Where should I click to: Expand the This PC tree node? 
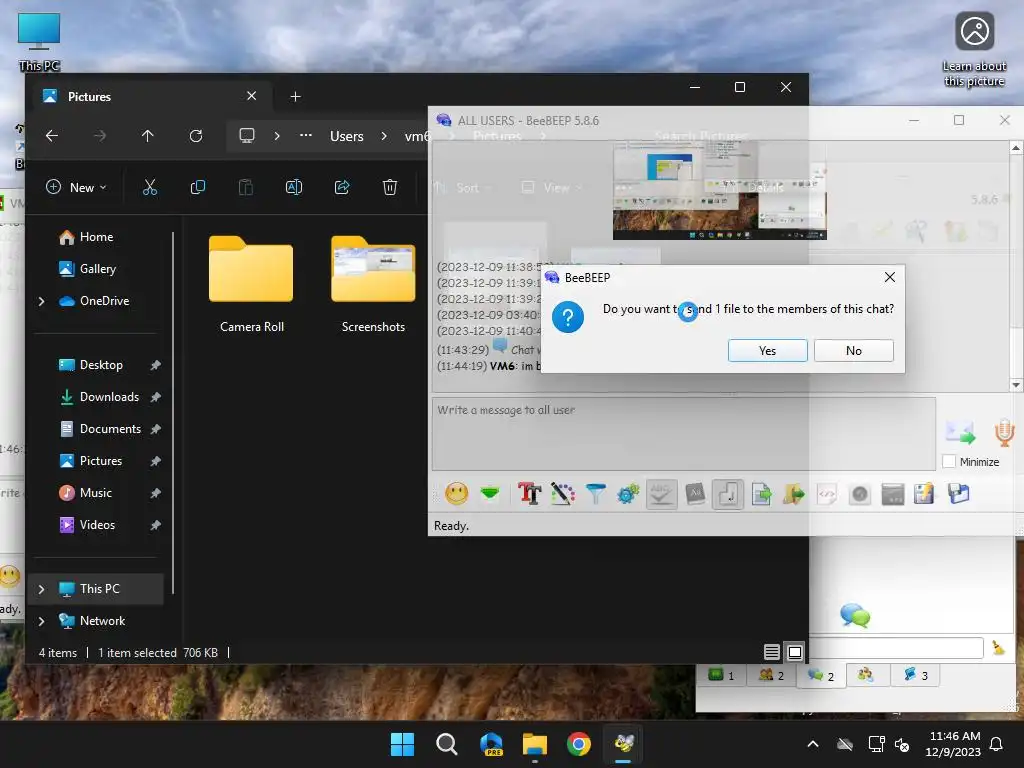point(42,589)
